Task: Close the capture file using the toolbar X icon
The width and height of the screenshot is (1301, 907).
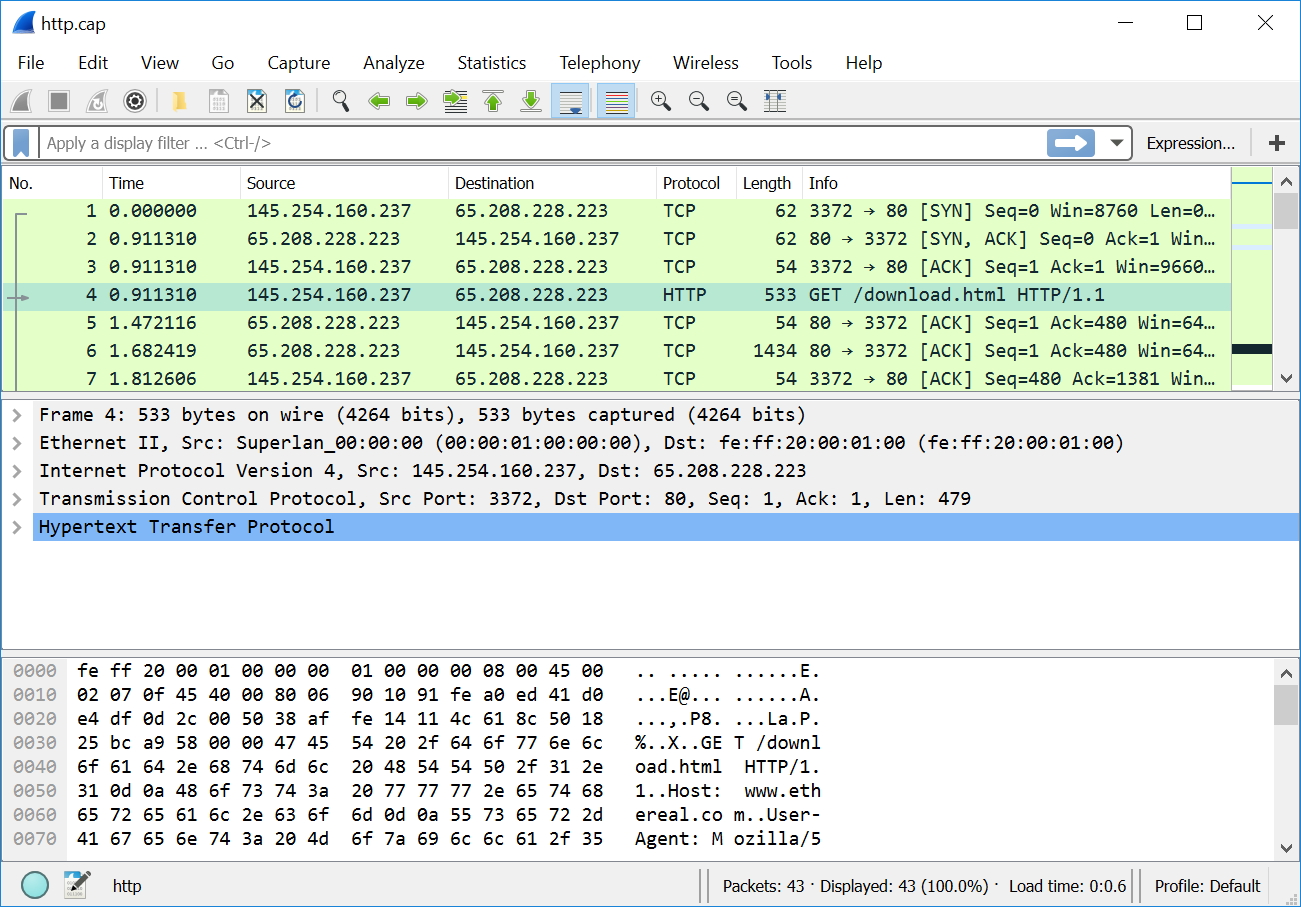Action: point(257,101)
